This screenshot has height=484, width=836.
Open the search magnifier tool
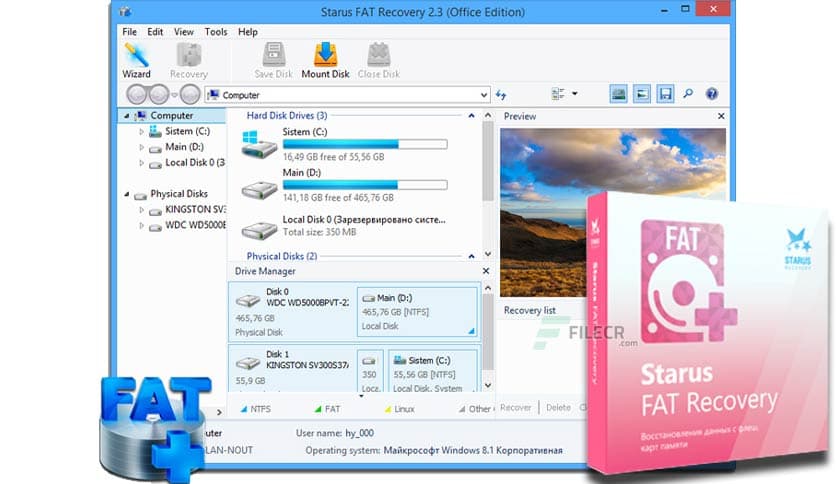coord(688,94)
